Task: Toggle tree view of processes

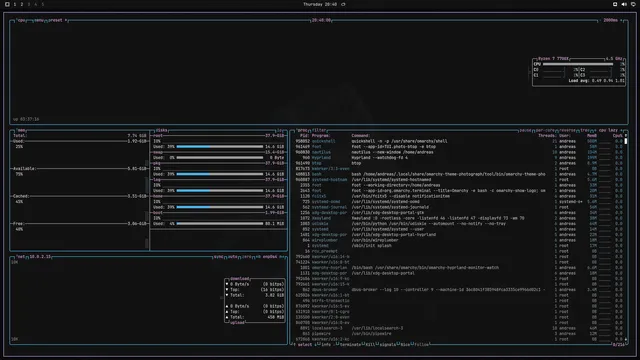Action: point(584,130)
